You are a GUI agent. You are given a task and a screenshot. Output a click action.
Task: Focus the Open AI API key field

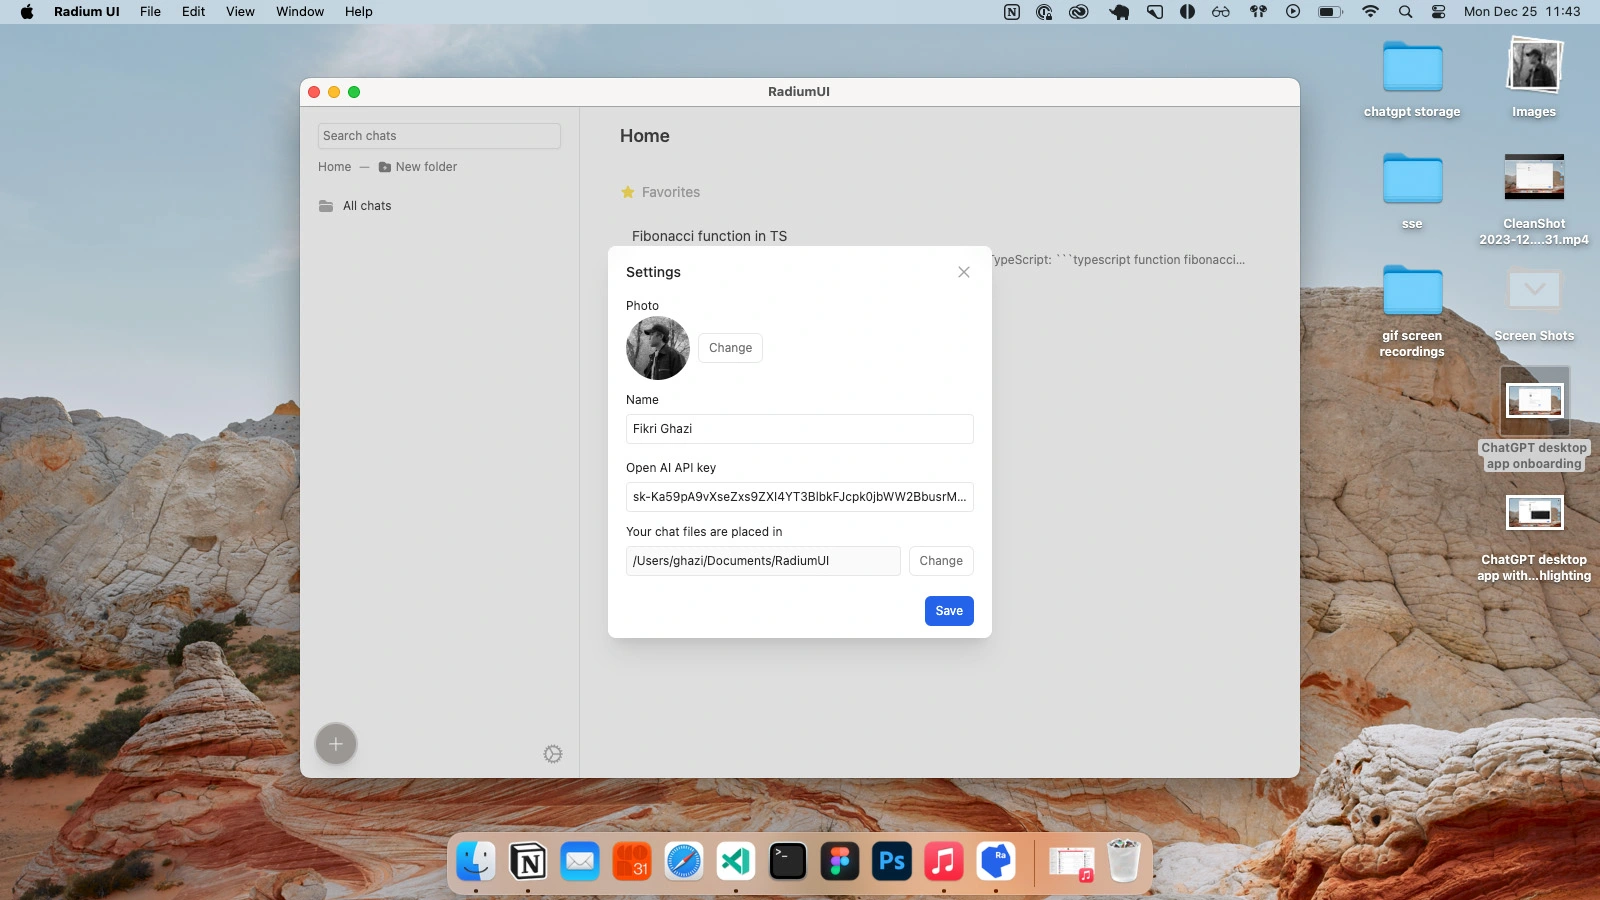point(800,497)
